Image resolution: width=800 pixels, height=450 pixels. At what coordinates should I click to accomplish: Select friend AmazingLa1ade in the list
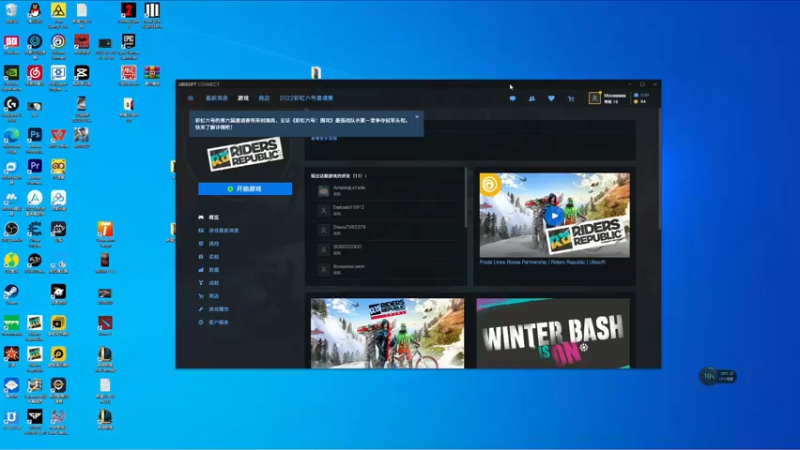[x=388, y=191]
